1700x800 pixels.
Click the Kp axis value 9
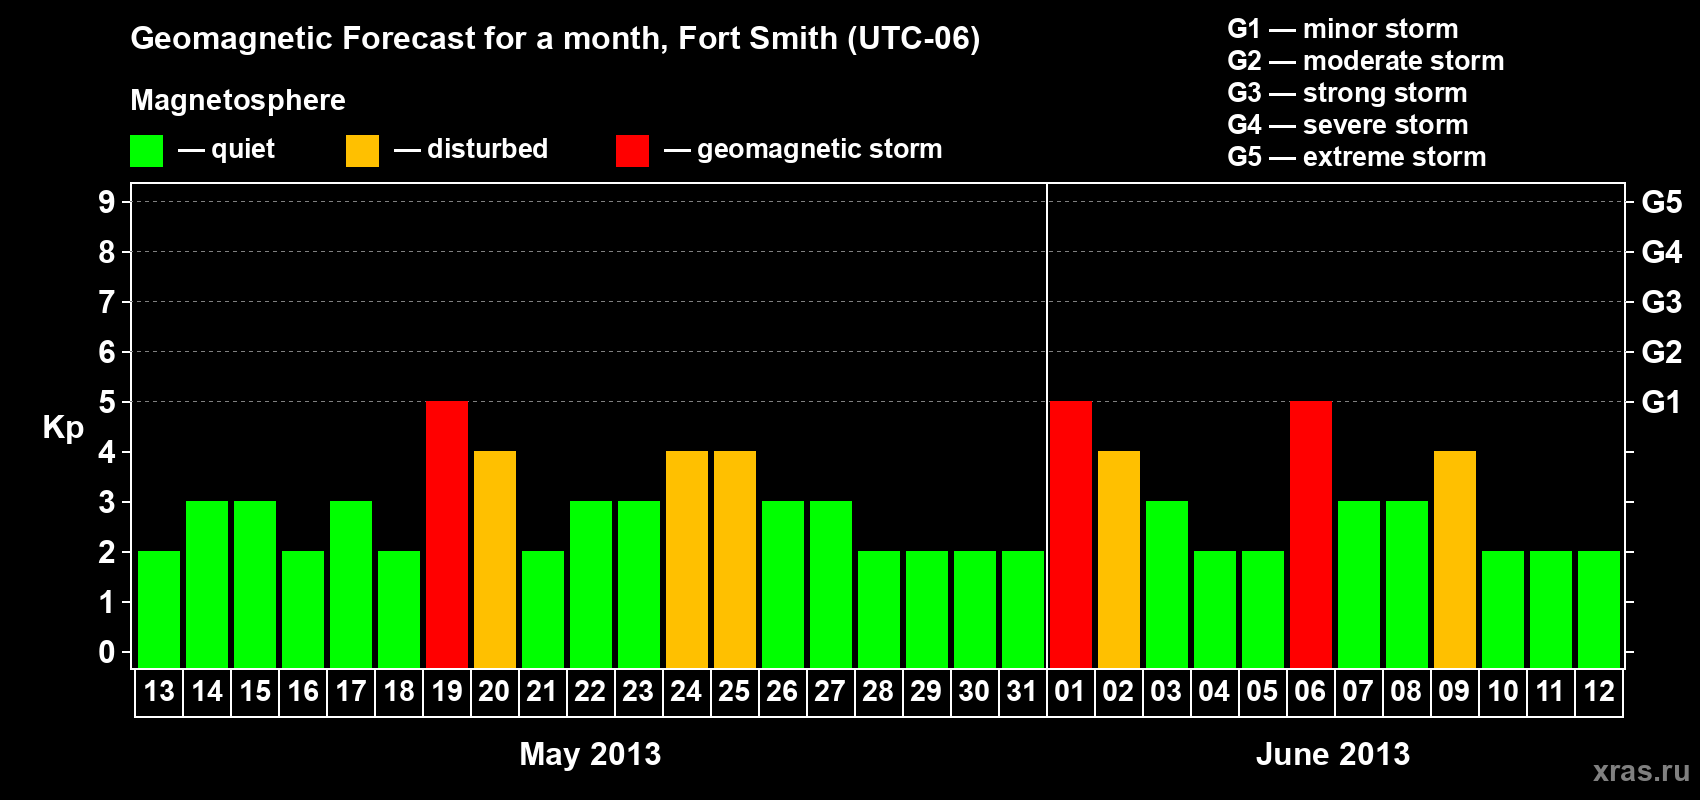coord(107,202)
